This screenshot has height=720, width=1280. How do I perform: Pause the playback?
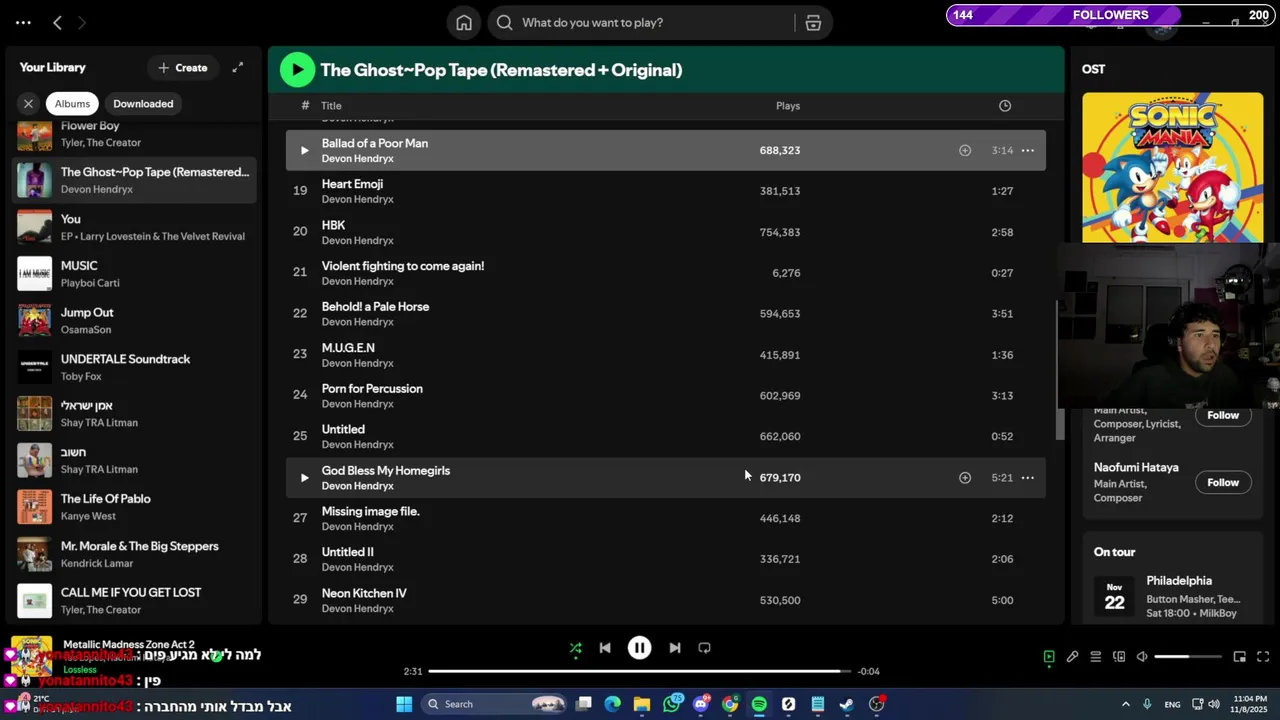(x=639, y=648)
